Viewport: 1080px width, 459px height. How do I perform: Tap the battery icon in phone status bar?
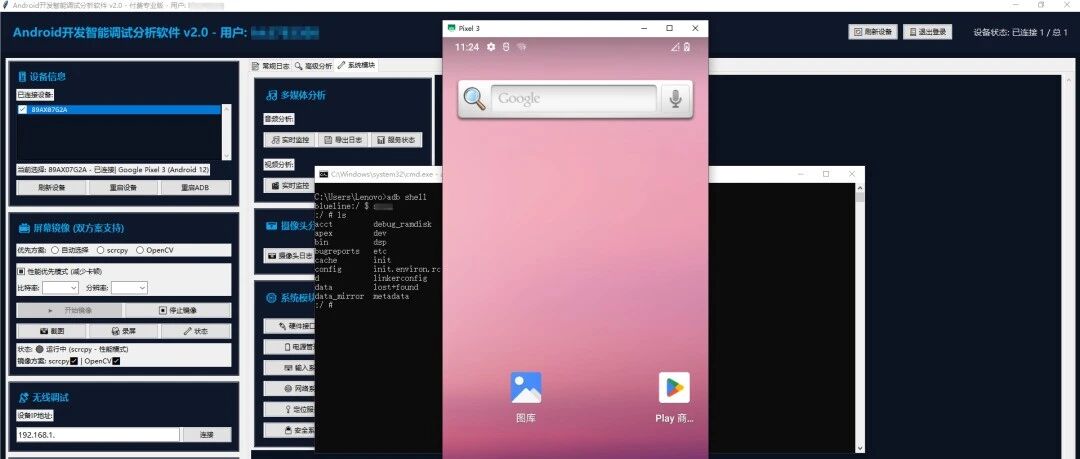(687, 47)
